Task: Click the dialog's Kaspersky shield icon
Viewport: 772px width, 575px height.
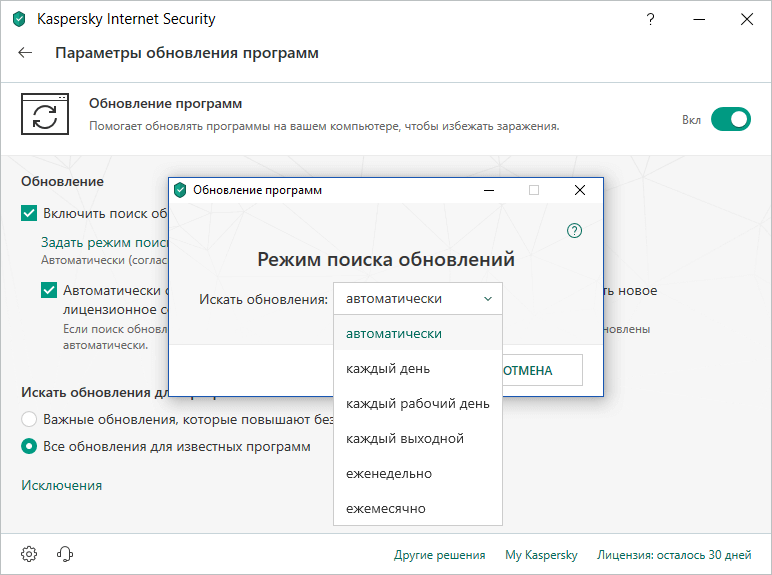Action: tap(180, 190)
